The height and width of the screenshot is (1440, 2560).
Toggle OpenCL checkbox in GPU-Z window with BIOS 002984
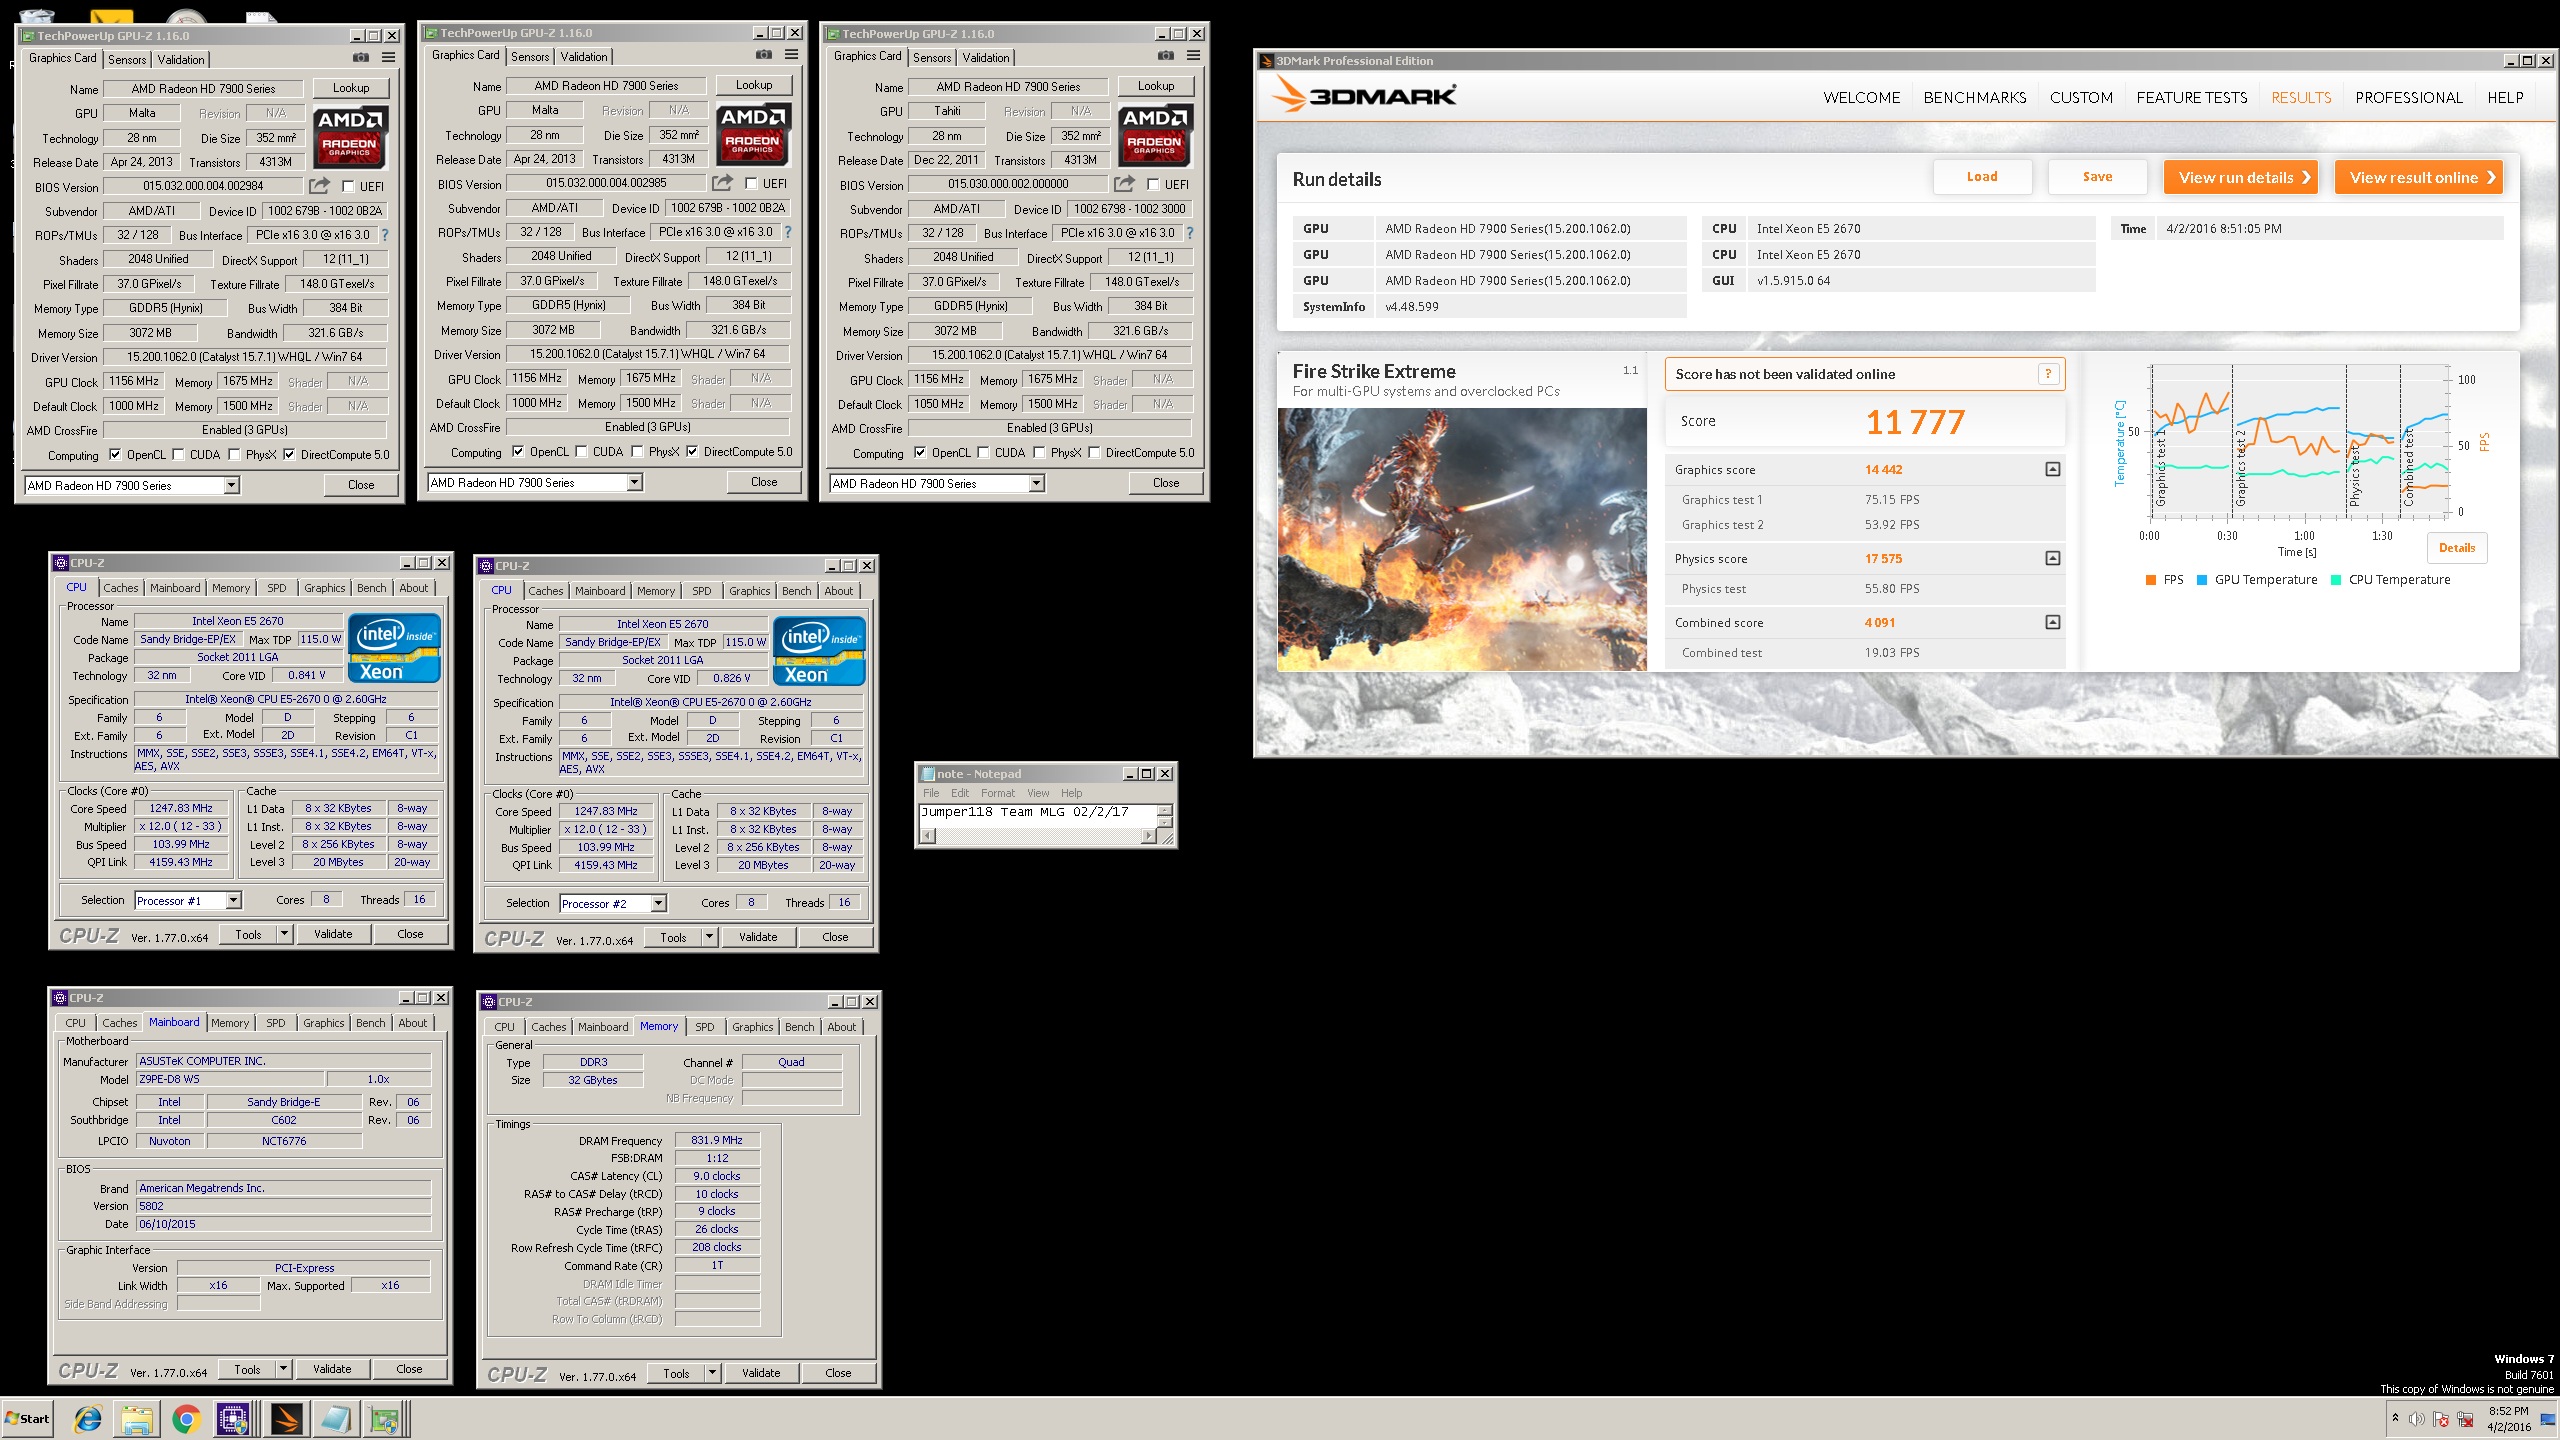115,455
